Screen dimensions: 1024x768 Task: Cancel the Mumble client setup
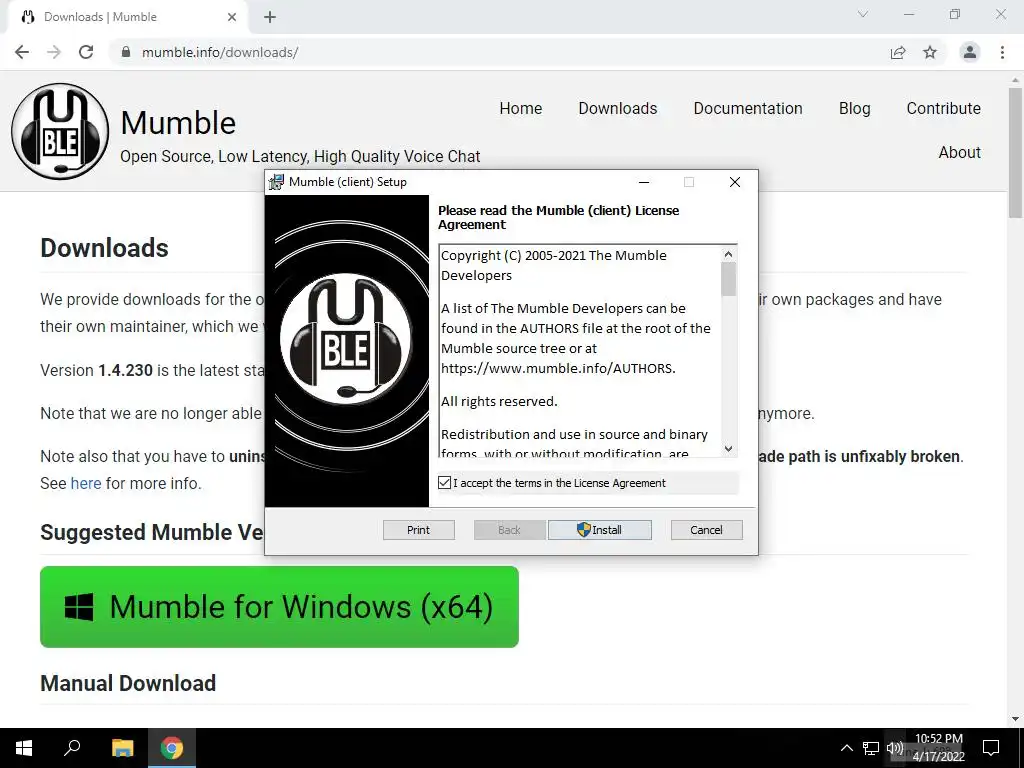707,530
